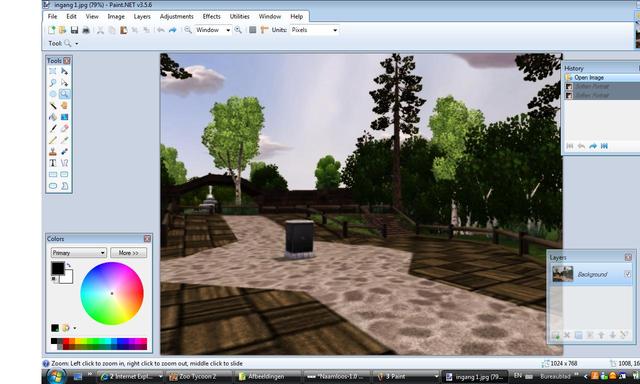This screenshot has height=384, width=640.
Task: Click the Print icon in toolbar
Action: (86, 30)
